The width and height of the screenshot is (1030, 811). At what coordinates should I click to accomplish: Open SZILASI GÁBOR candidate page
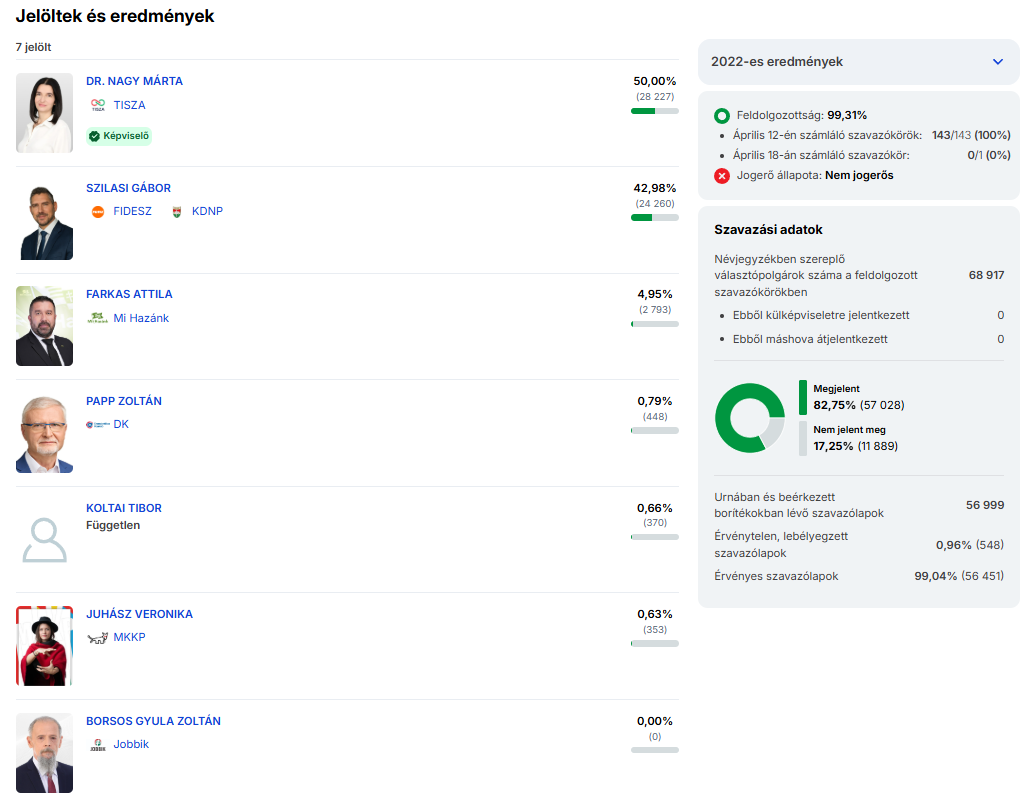click(128, 188)
